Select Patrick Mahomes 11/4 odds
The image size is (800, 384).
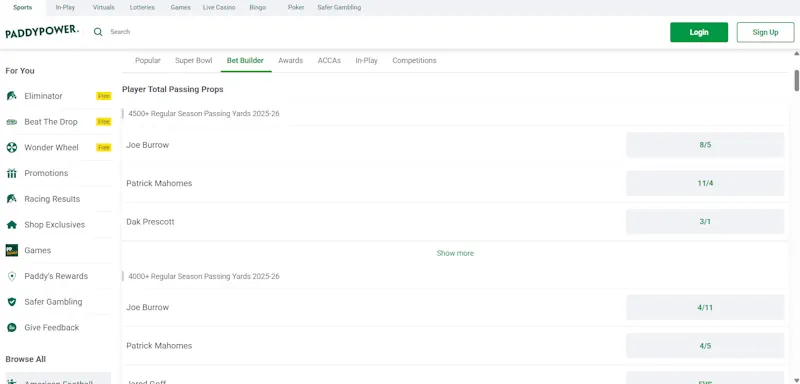pyautogui.click(x=705, y=183)
